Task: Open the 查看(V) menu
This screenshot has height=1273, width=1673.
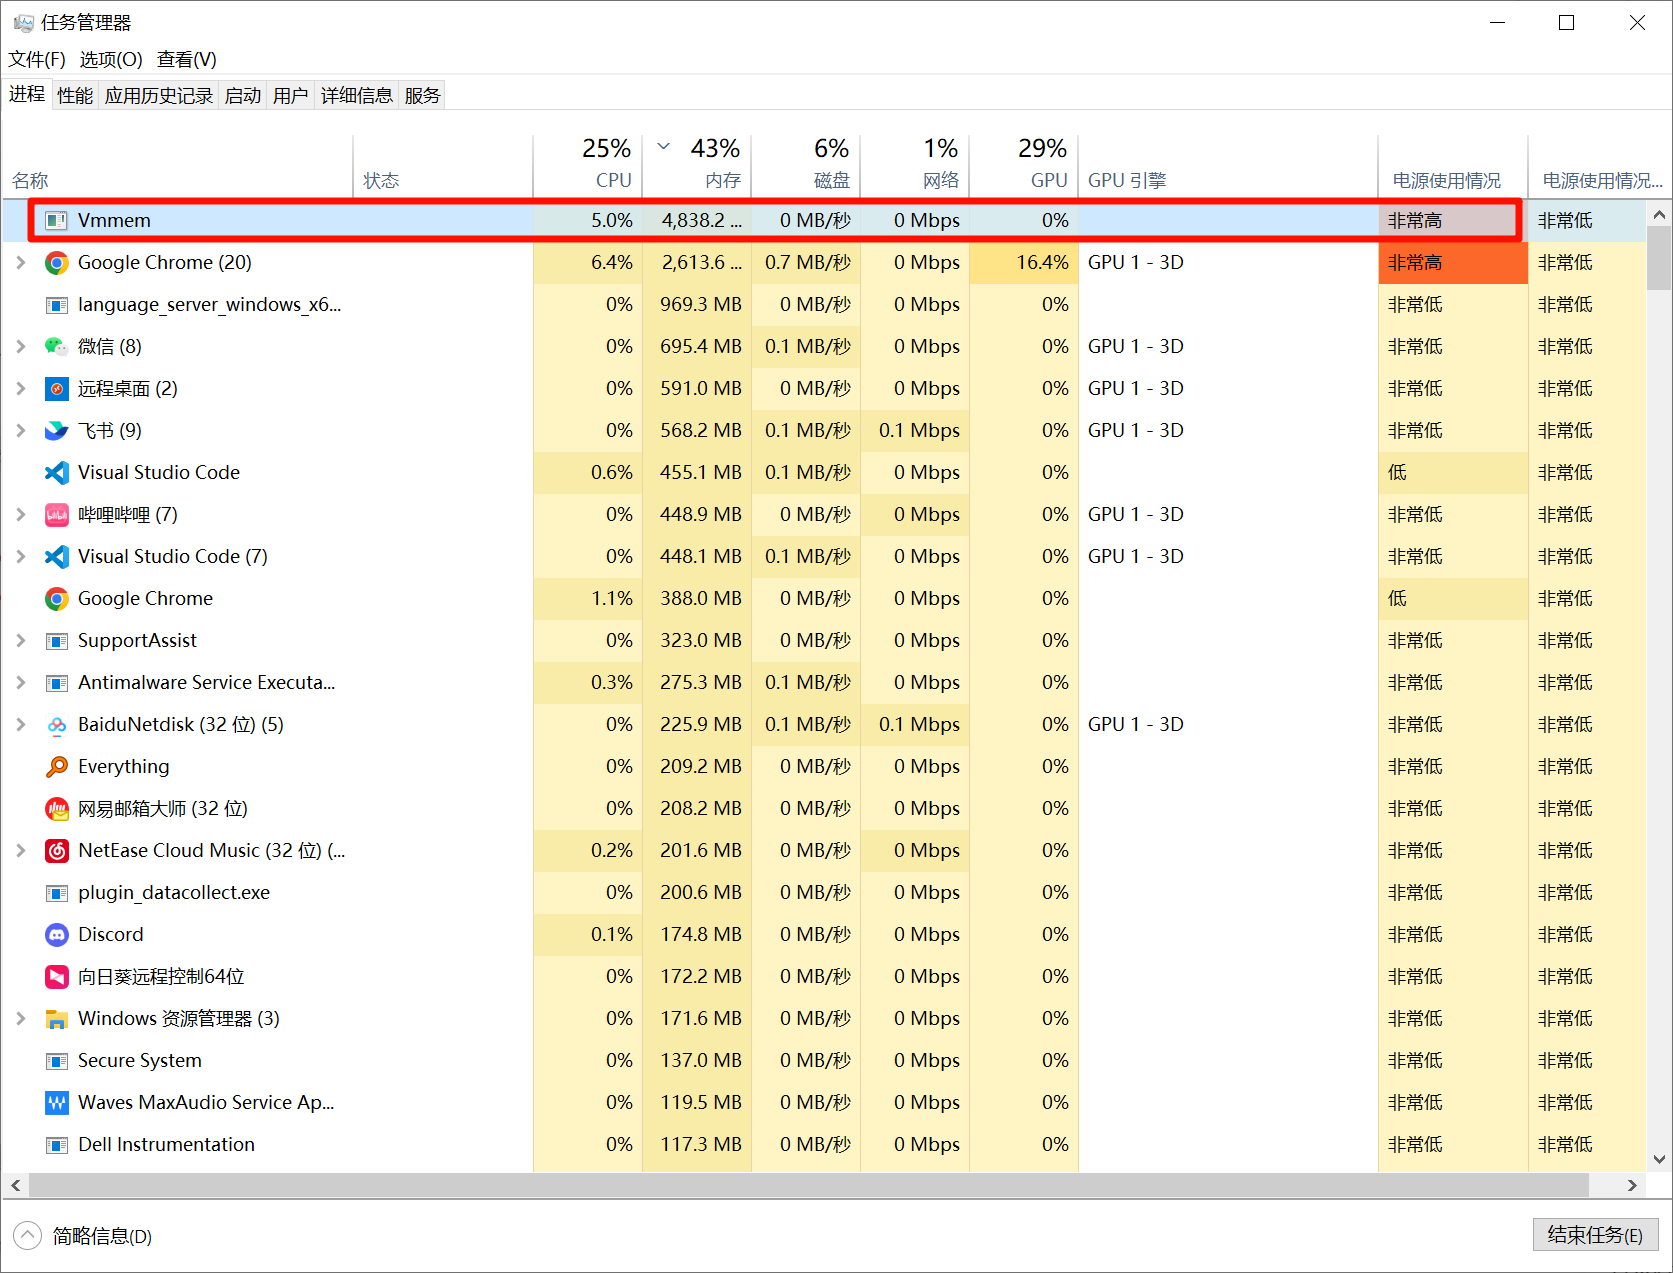Action: click(x=187, y=59)
